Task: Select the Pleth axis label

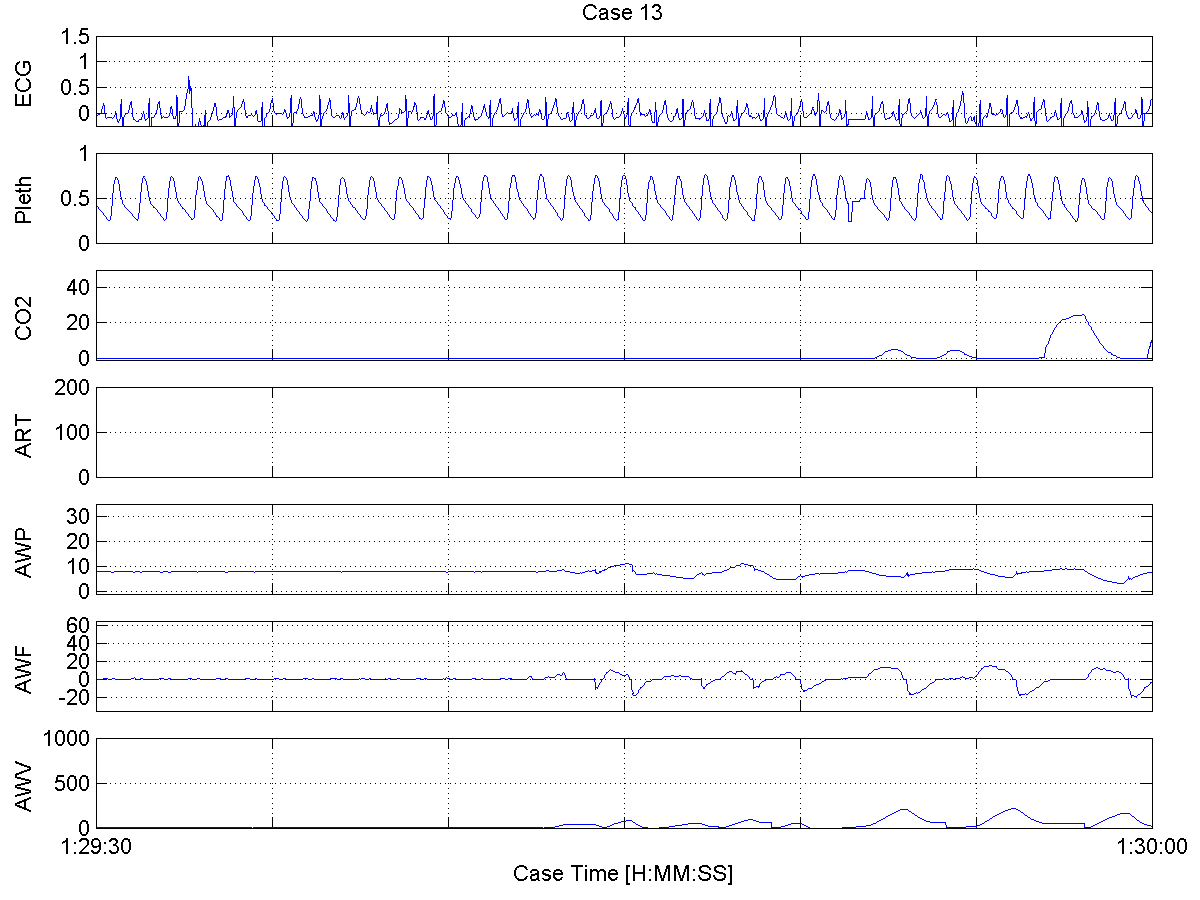Action: (24, 198)
